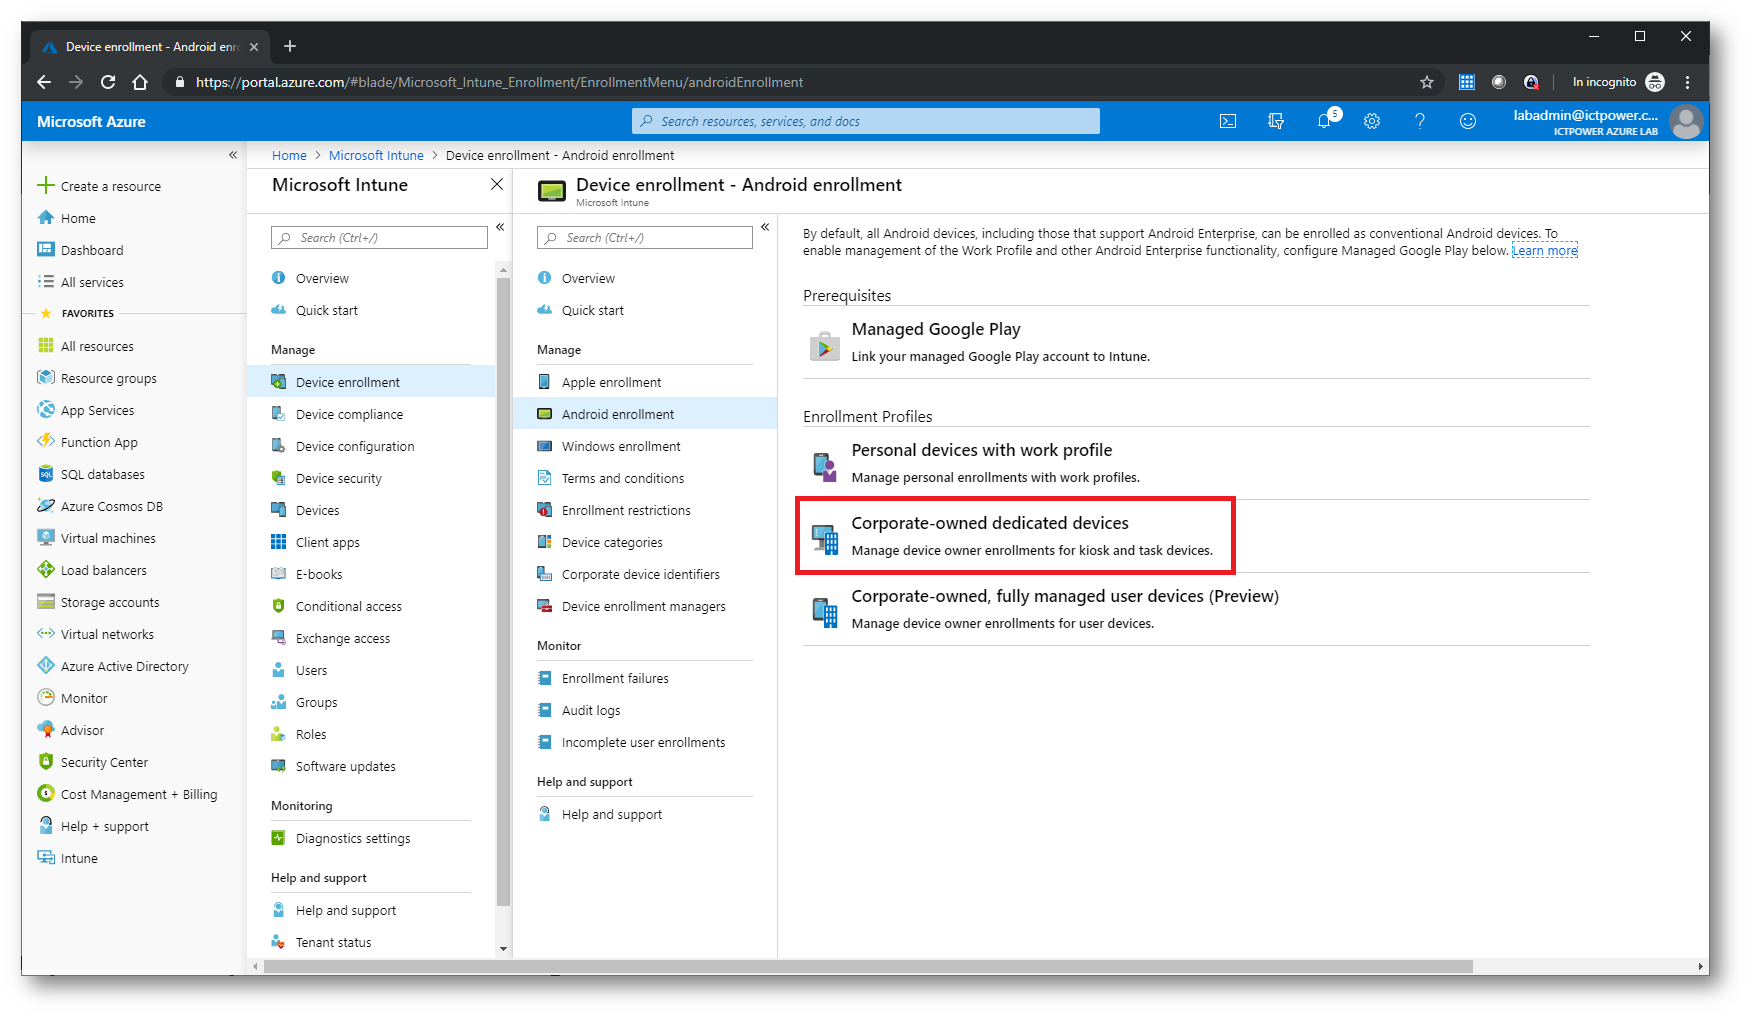
Task: Open the feedback smiley icon
Action: pyautogui.click(x=1468, y=121)
